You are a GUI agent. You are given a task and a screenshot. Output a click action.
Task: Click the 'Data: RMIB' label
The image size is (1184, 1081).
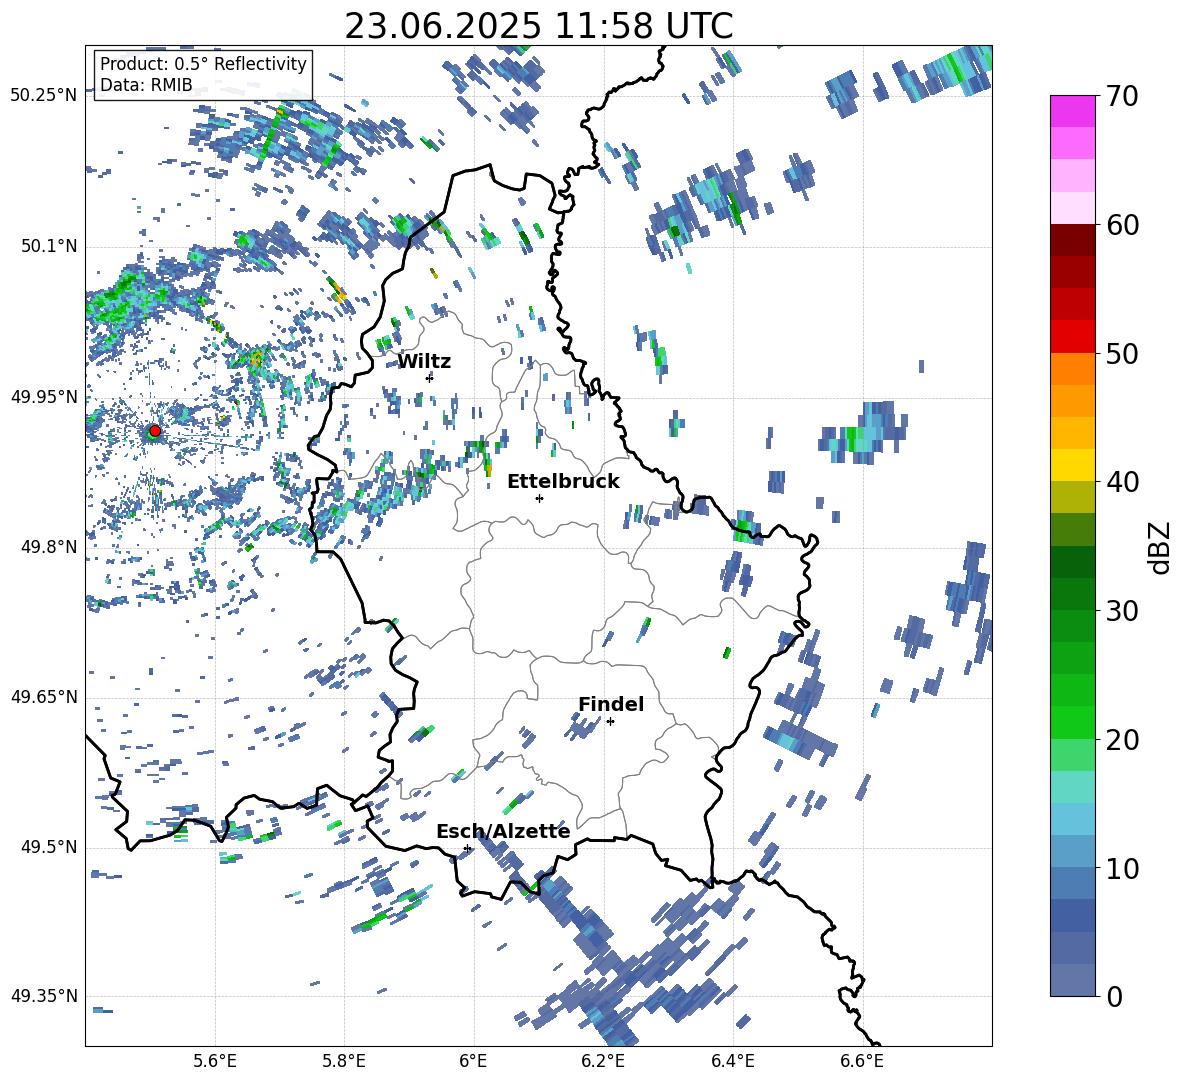click(146, 85)
